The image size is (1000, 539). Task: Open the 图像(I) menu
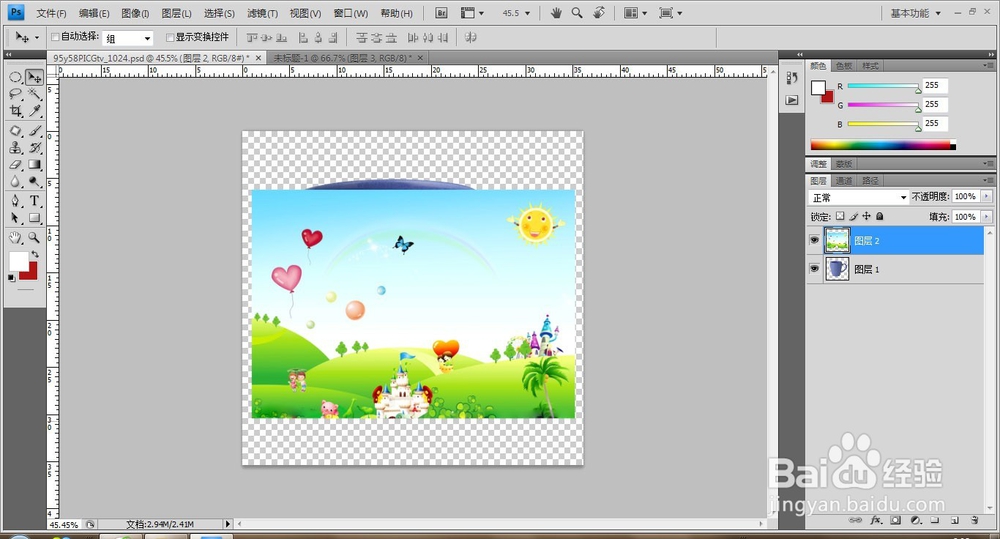click(135, 13)
